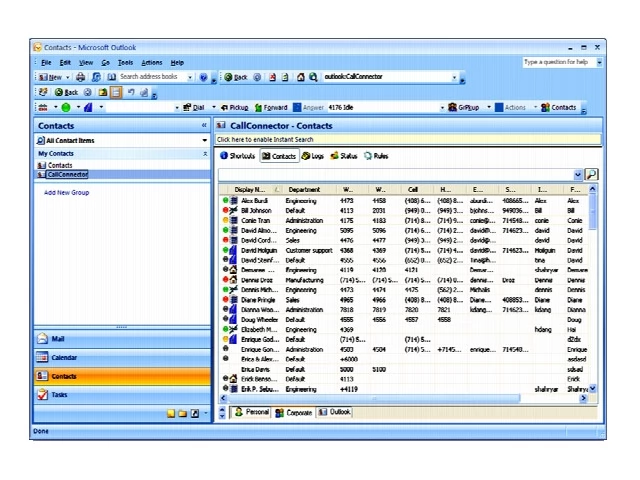640x480 pixels.
Task: Switch to the Corporate tab
Action: tap(293, 412)
